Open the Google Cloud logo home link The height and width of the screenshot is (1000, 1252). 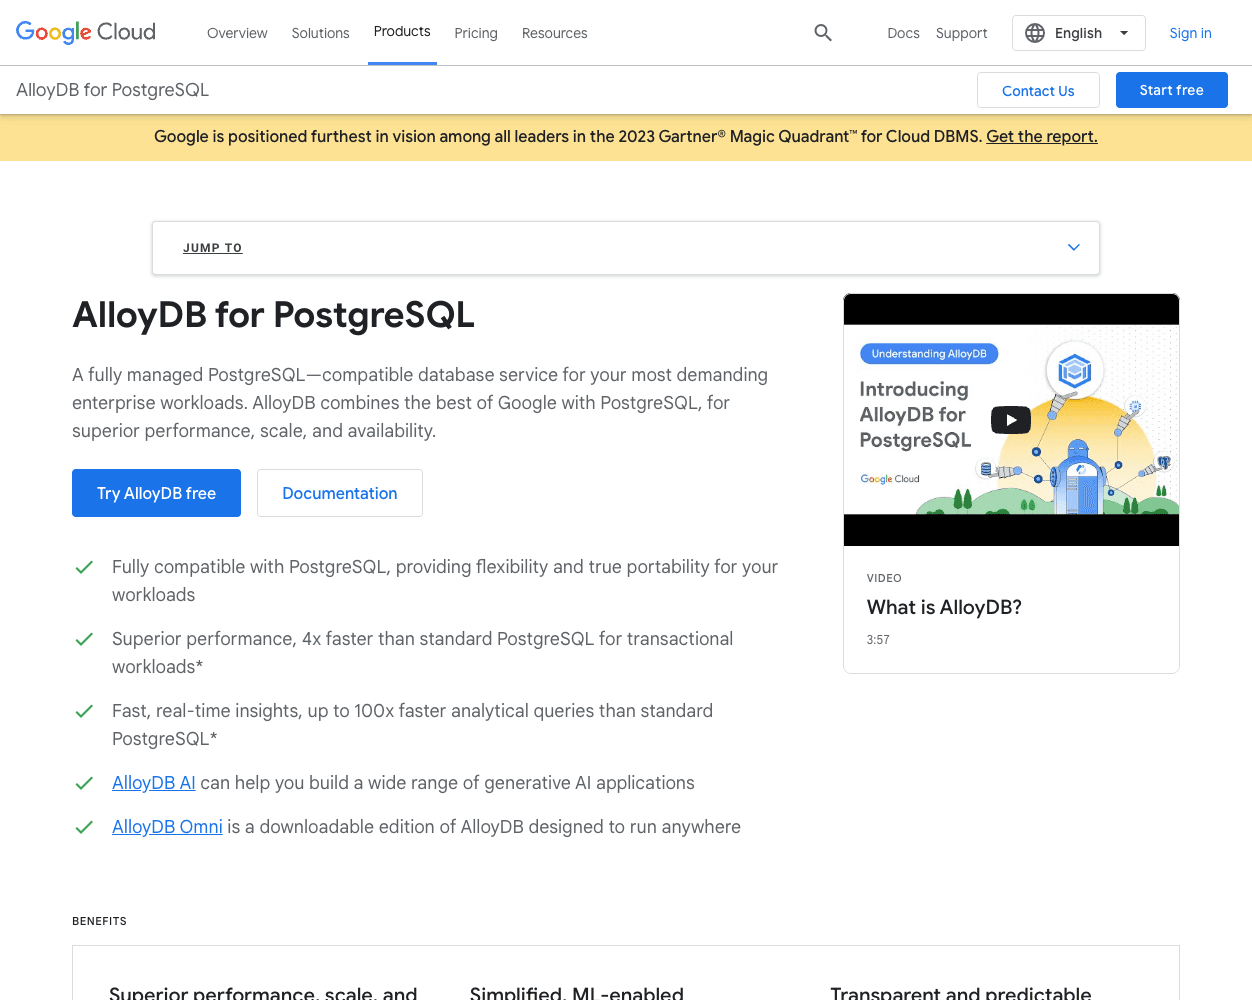86,32
